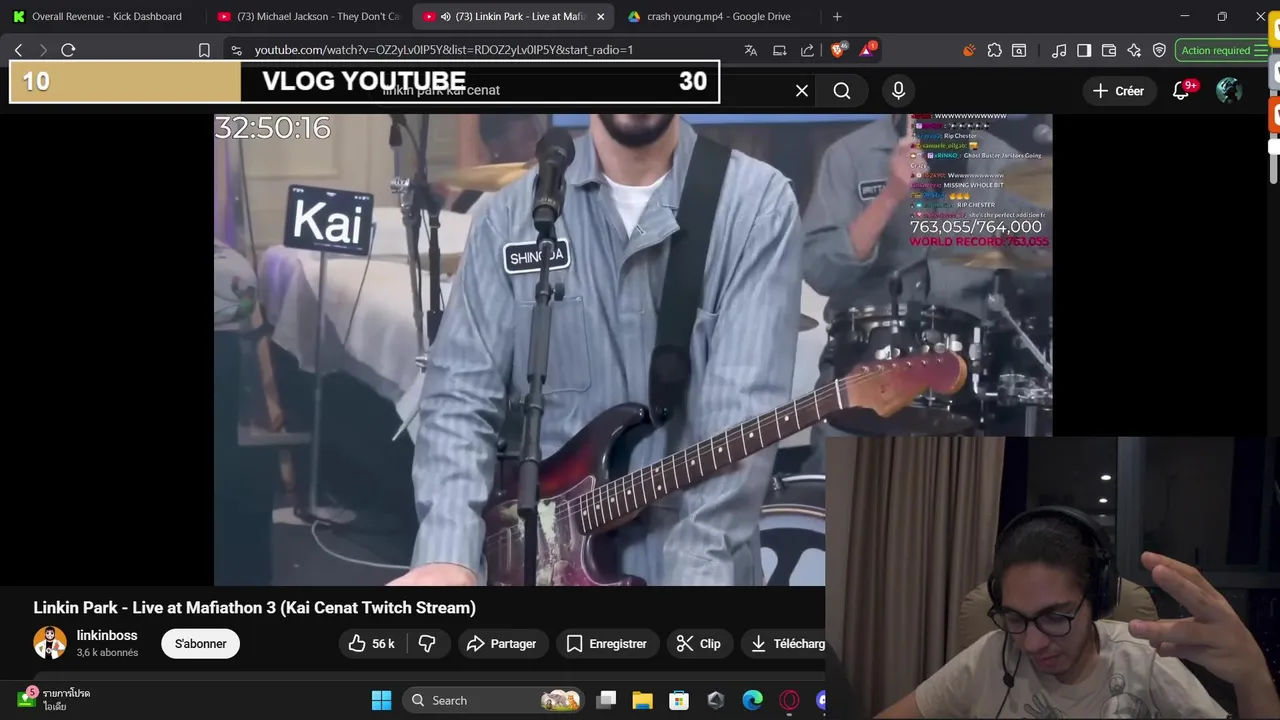Screen dimensions: 1280x720
Task: Like the video with thumbs up 56 k
Action: click(371, 644)
